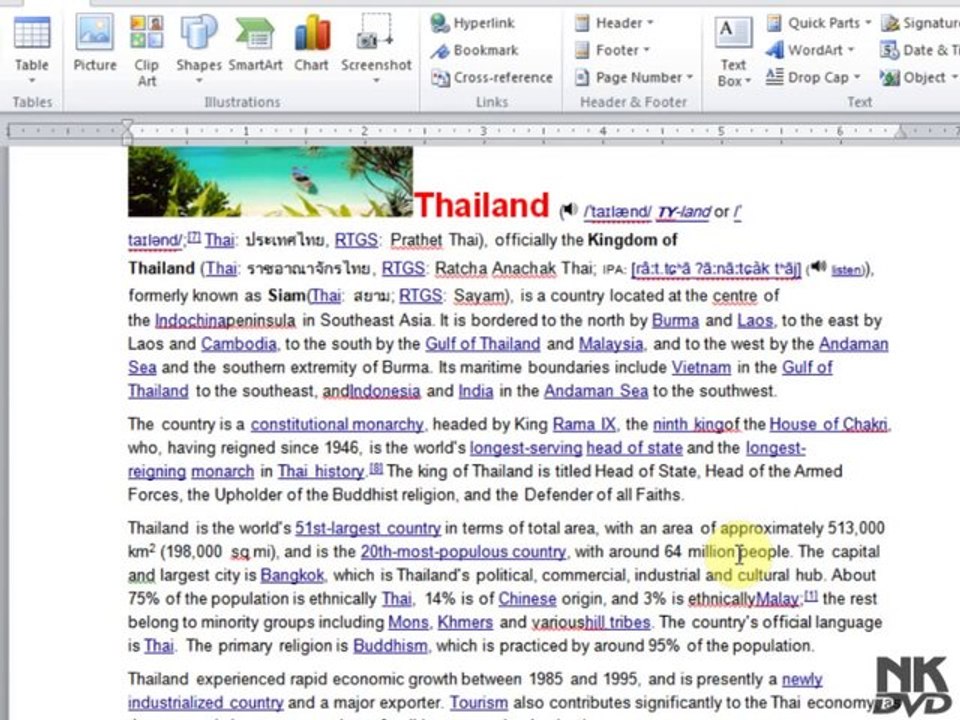The image size is (960, 720).
Task: Click the footnote [7] reference
Action: (x=193, y=237)
